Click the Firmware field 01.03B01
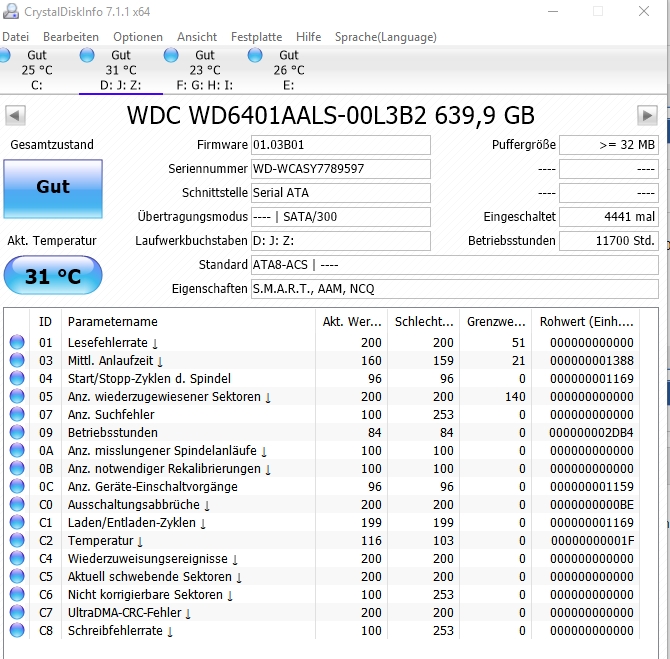 341,145
